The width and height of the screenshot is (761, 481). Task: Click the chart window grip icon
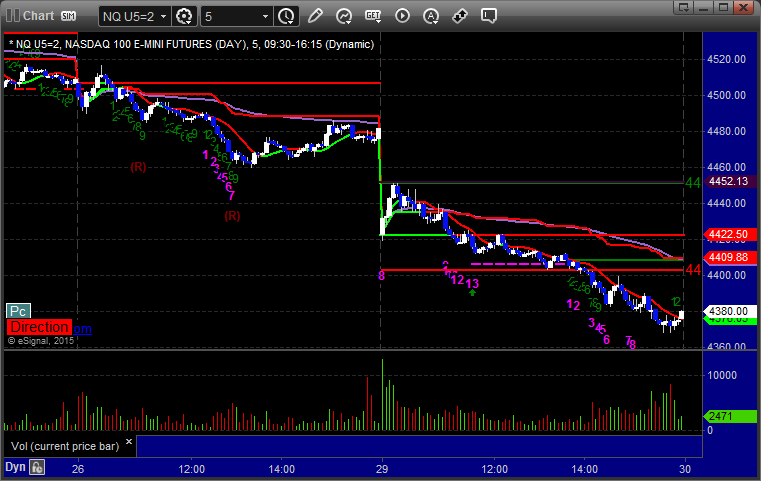pyautogui.click(x=13, y=16)
